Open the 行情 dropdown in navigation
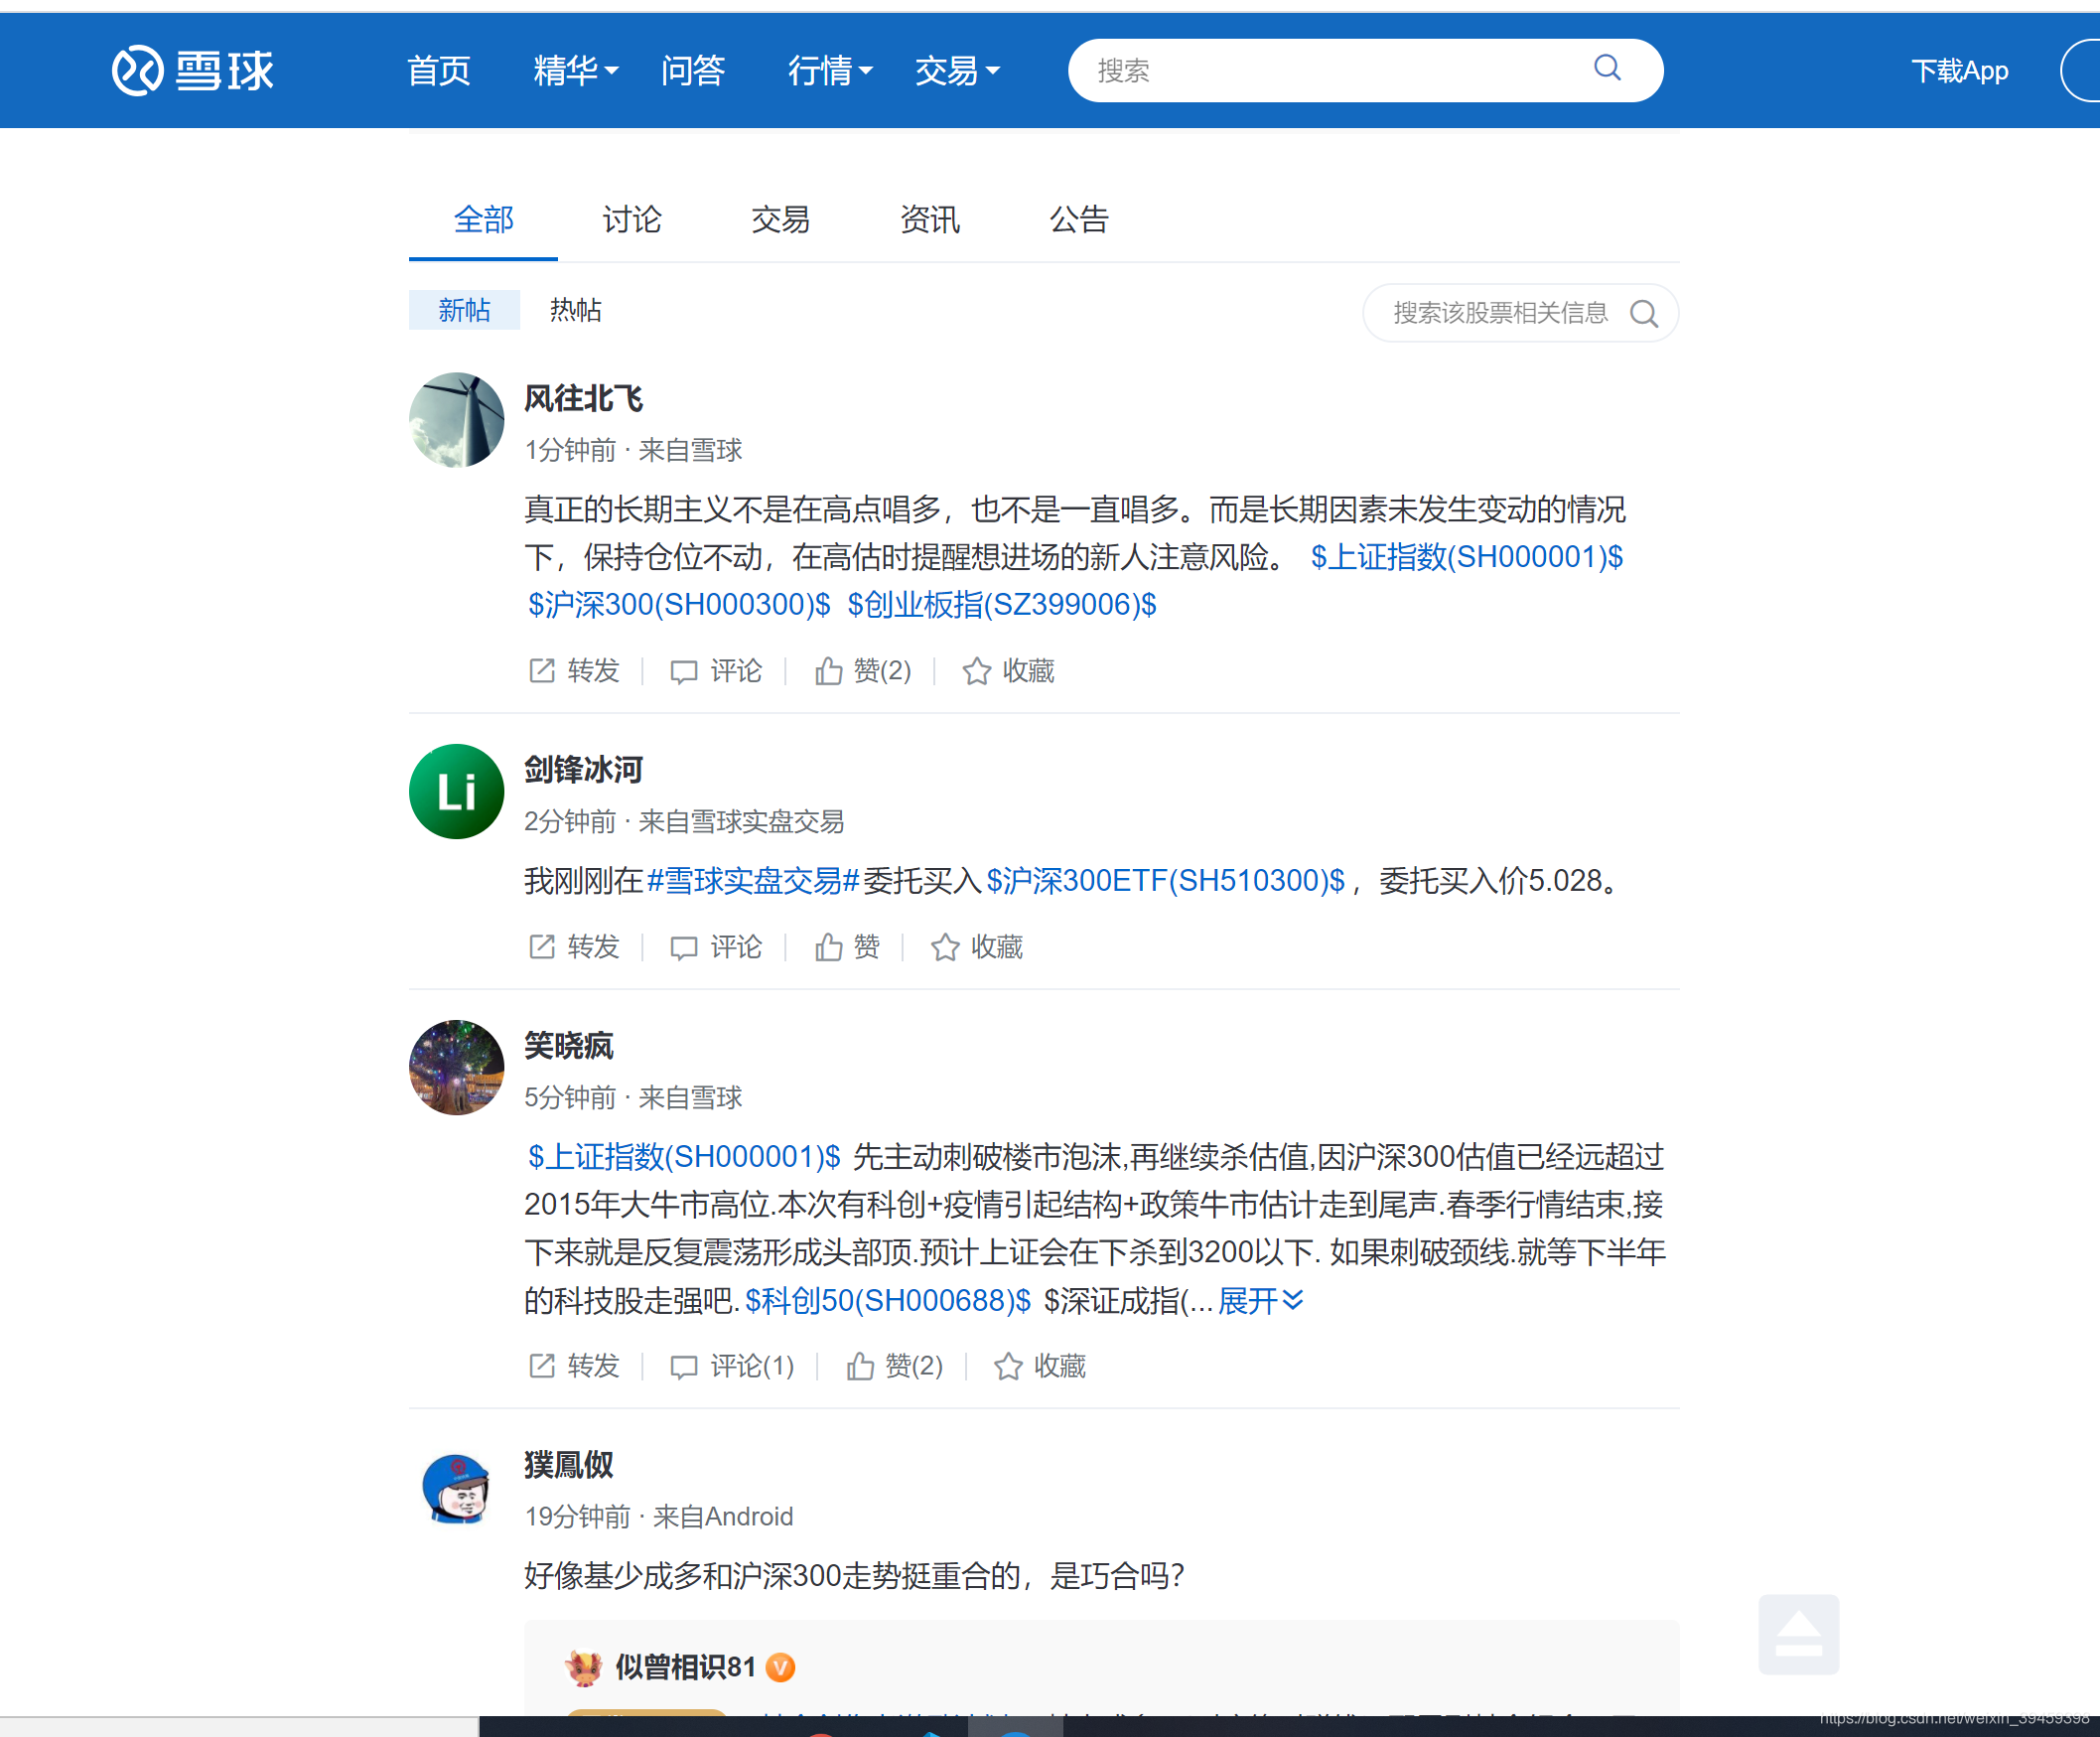The height and width of the screenshot is (1737, 2100). 829,70
